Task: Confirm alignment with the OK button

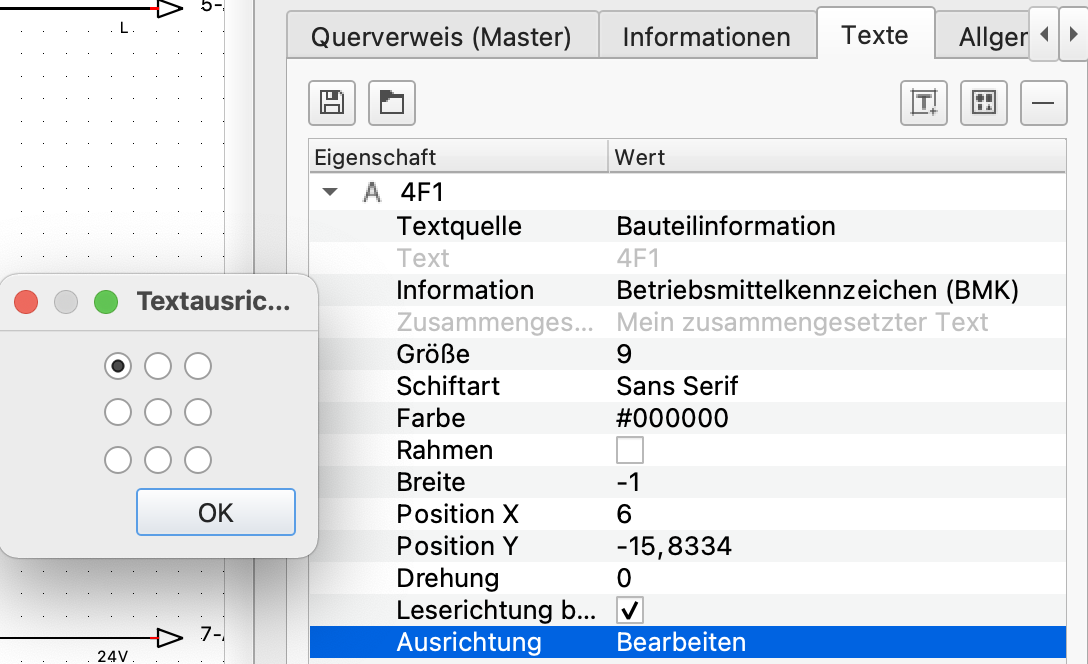Action: (216, 512)
